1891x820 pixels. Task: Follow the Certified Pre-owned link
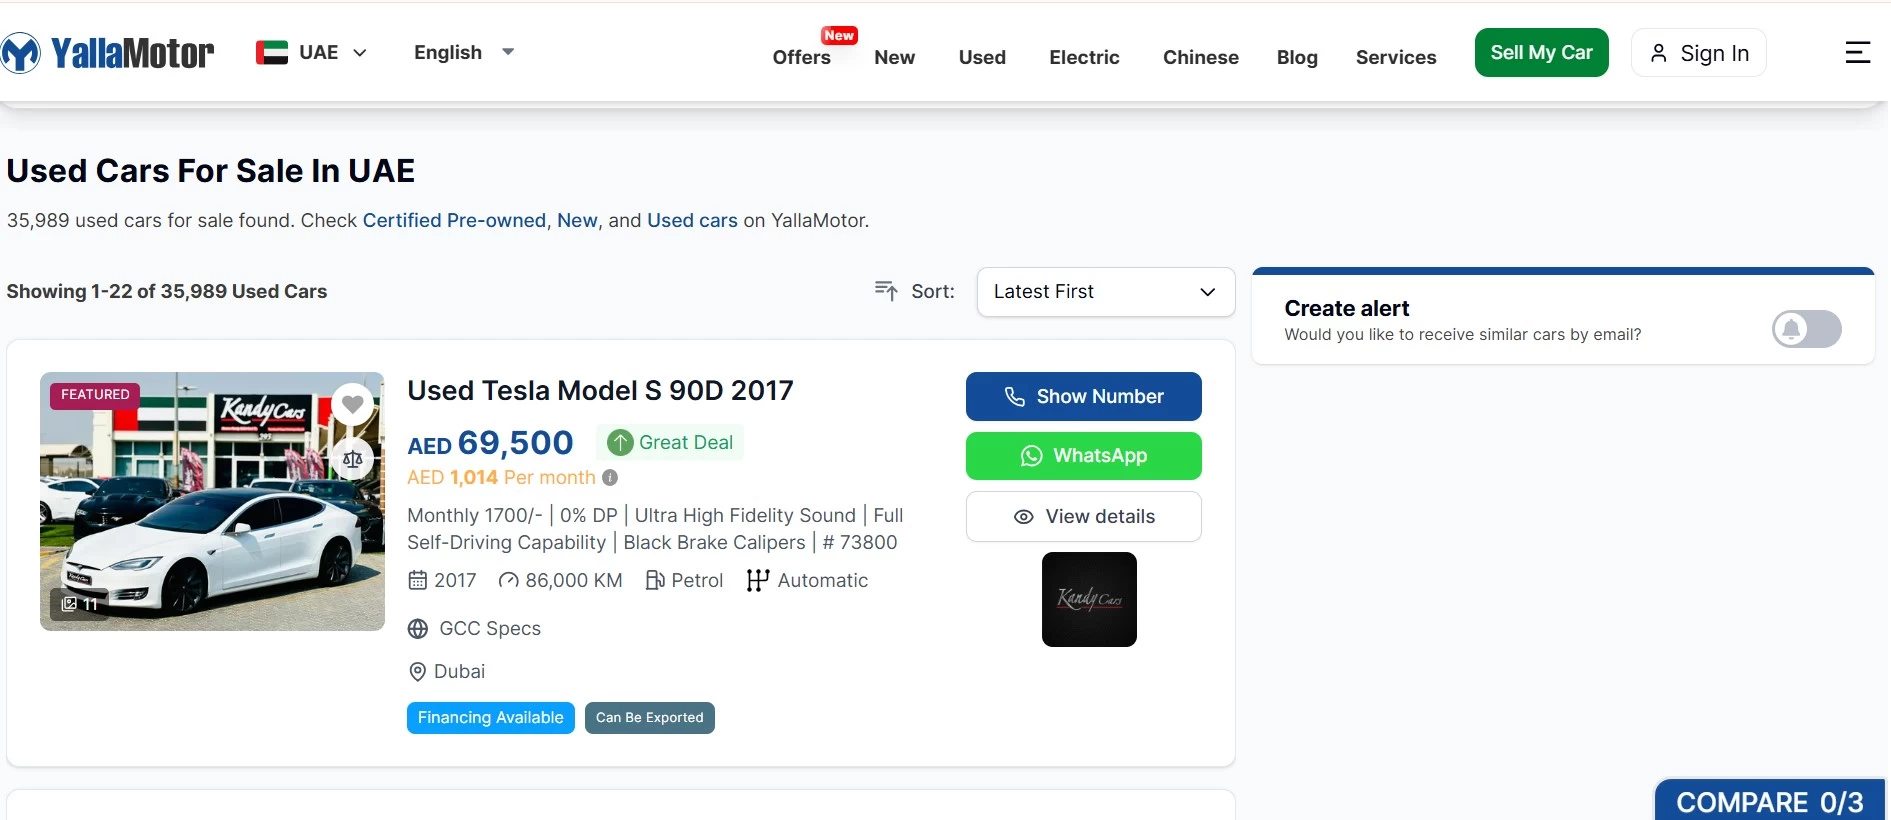coord(454,220)
